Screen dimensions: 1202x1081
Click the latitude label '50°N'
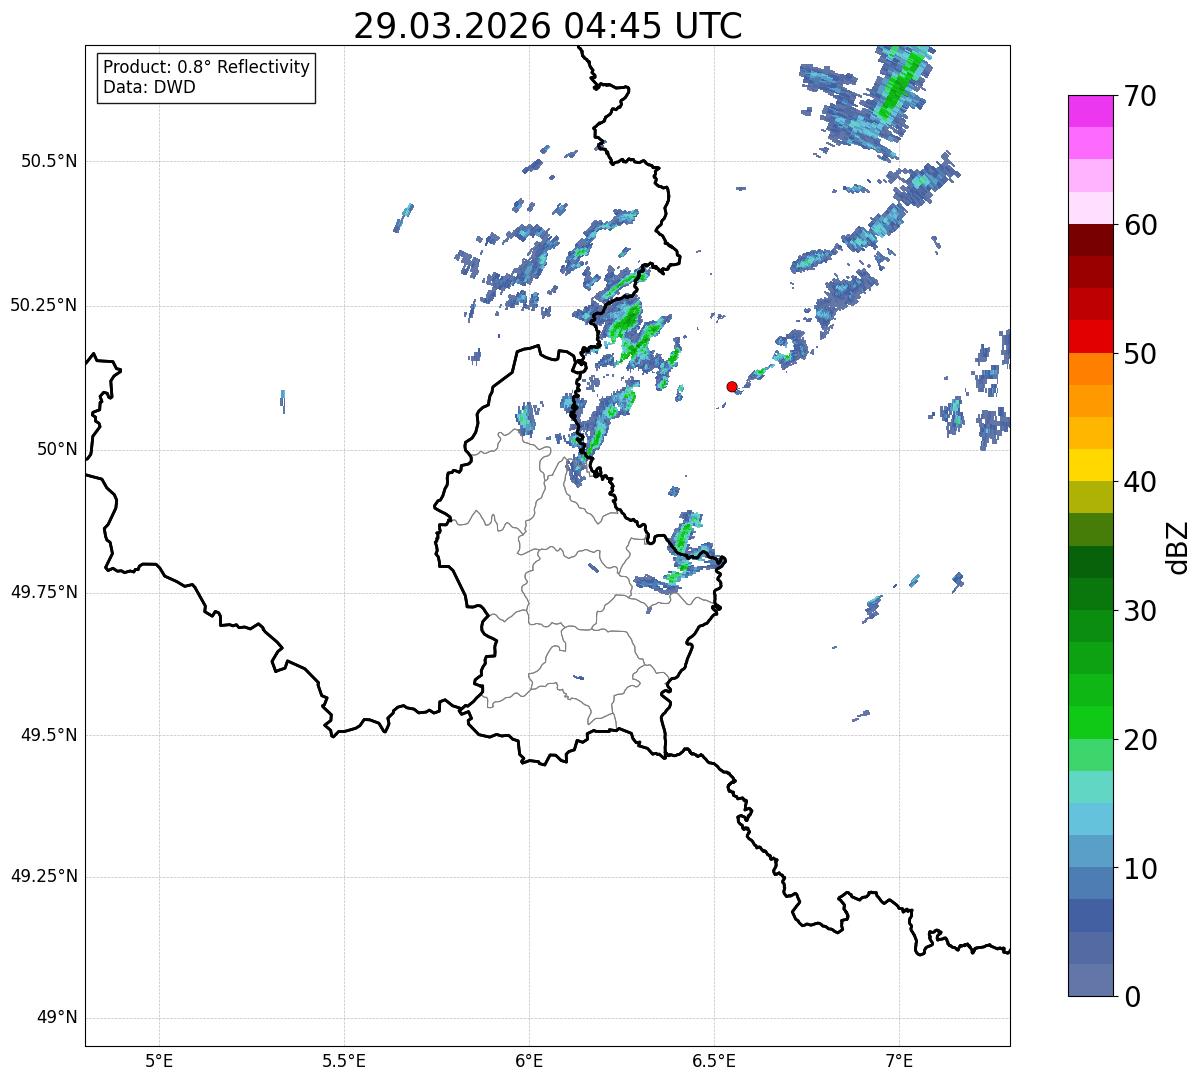pos(57,450)
